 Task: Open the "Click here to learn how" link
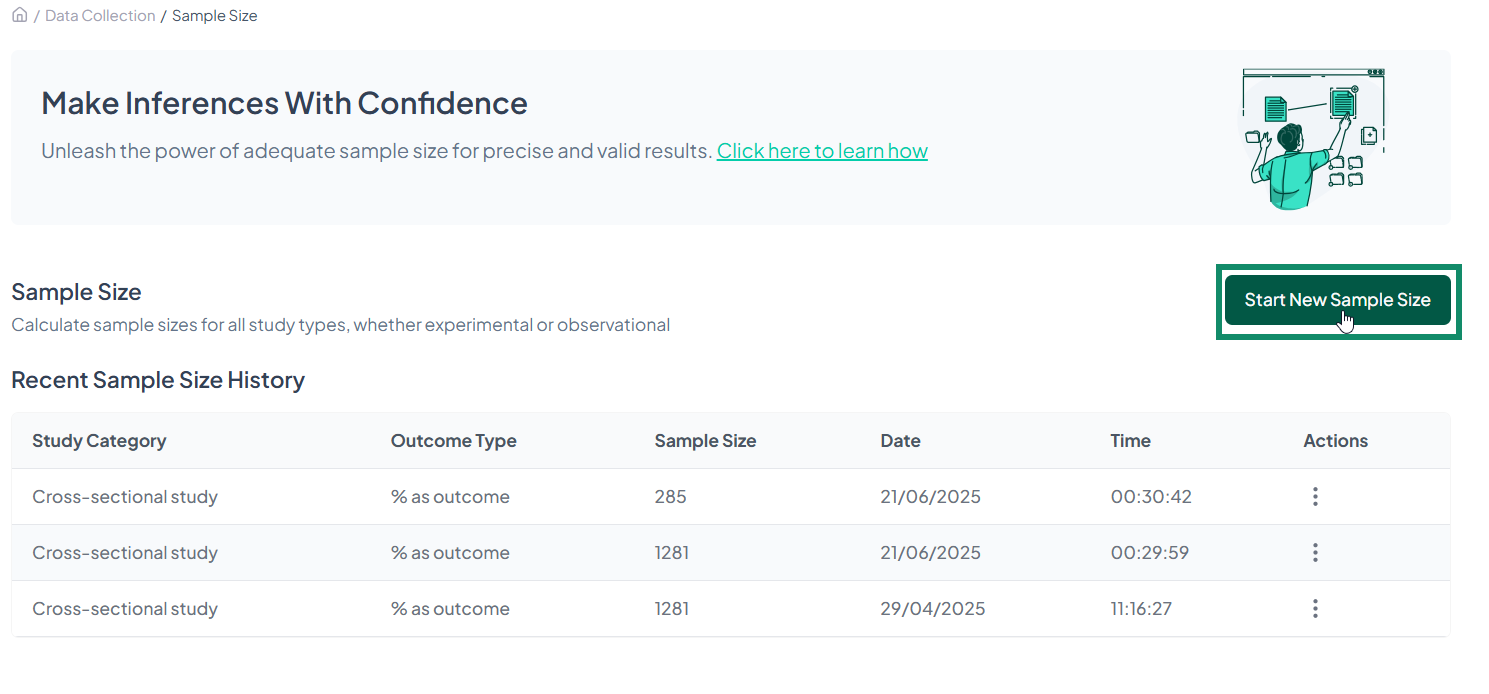(822, 151)
